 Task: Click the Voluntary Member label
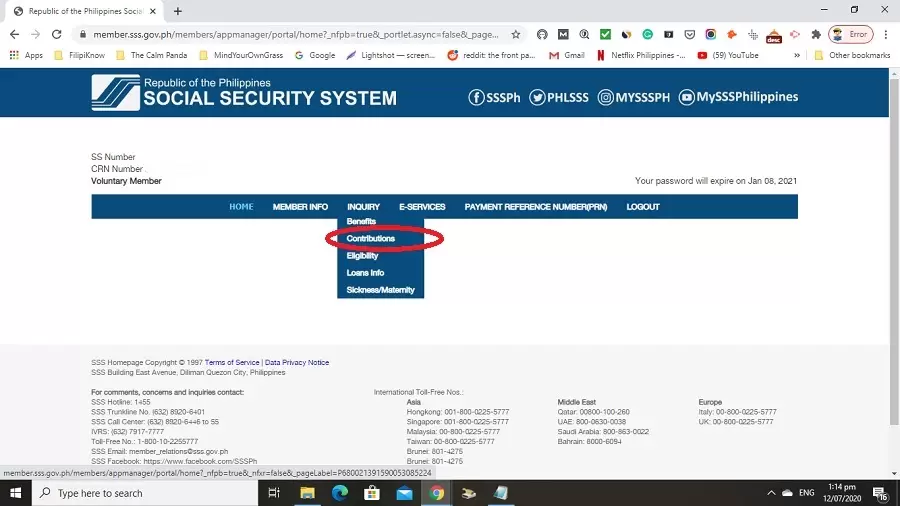pos(126,181)
